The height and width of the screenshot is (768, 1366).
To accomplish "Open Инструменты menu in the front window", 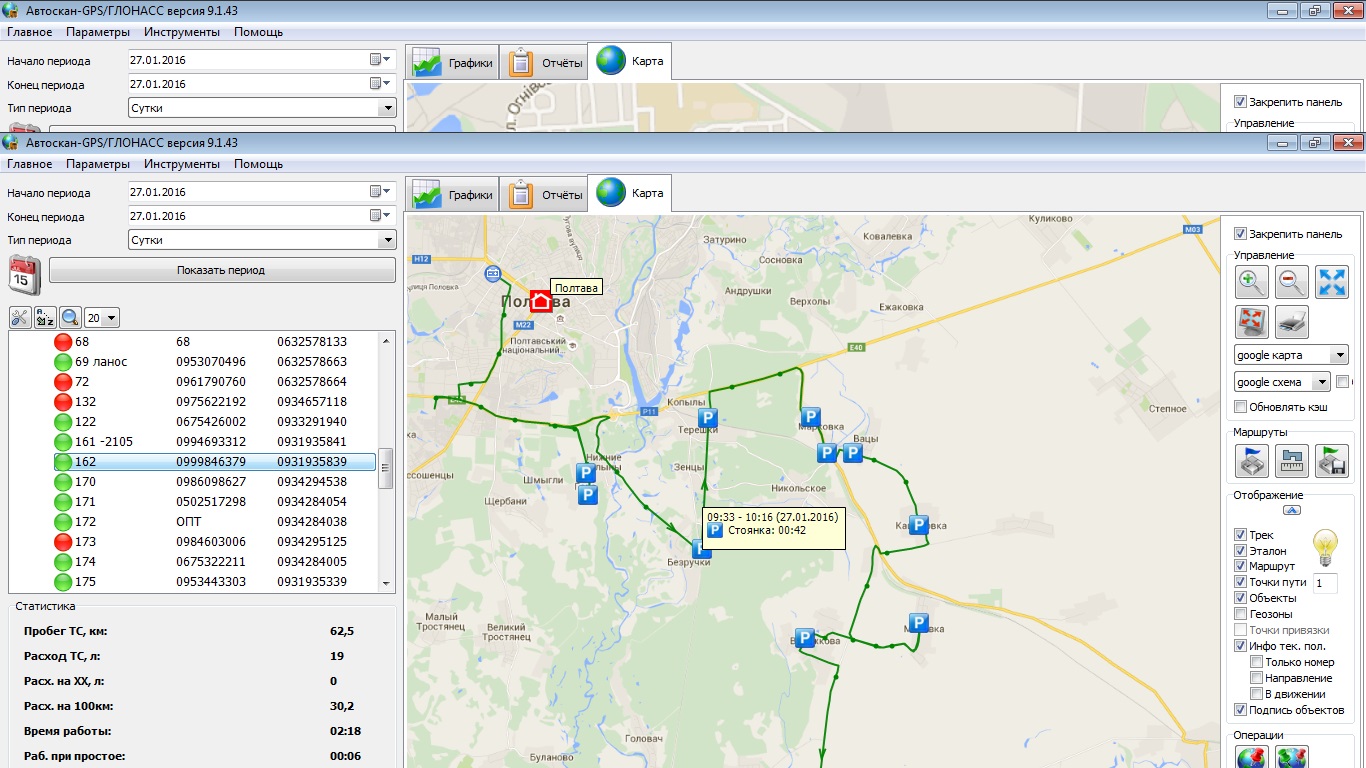I will [x=181, y=164].
